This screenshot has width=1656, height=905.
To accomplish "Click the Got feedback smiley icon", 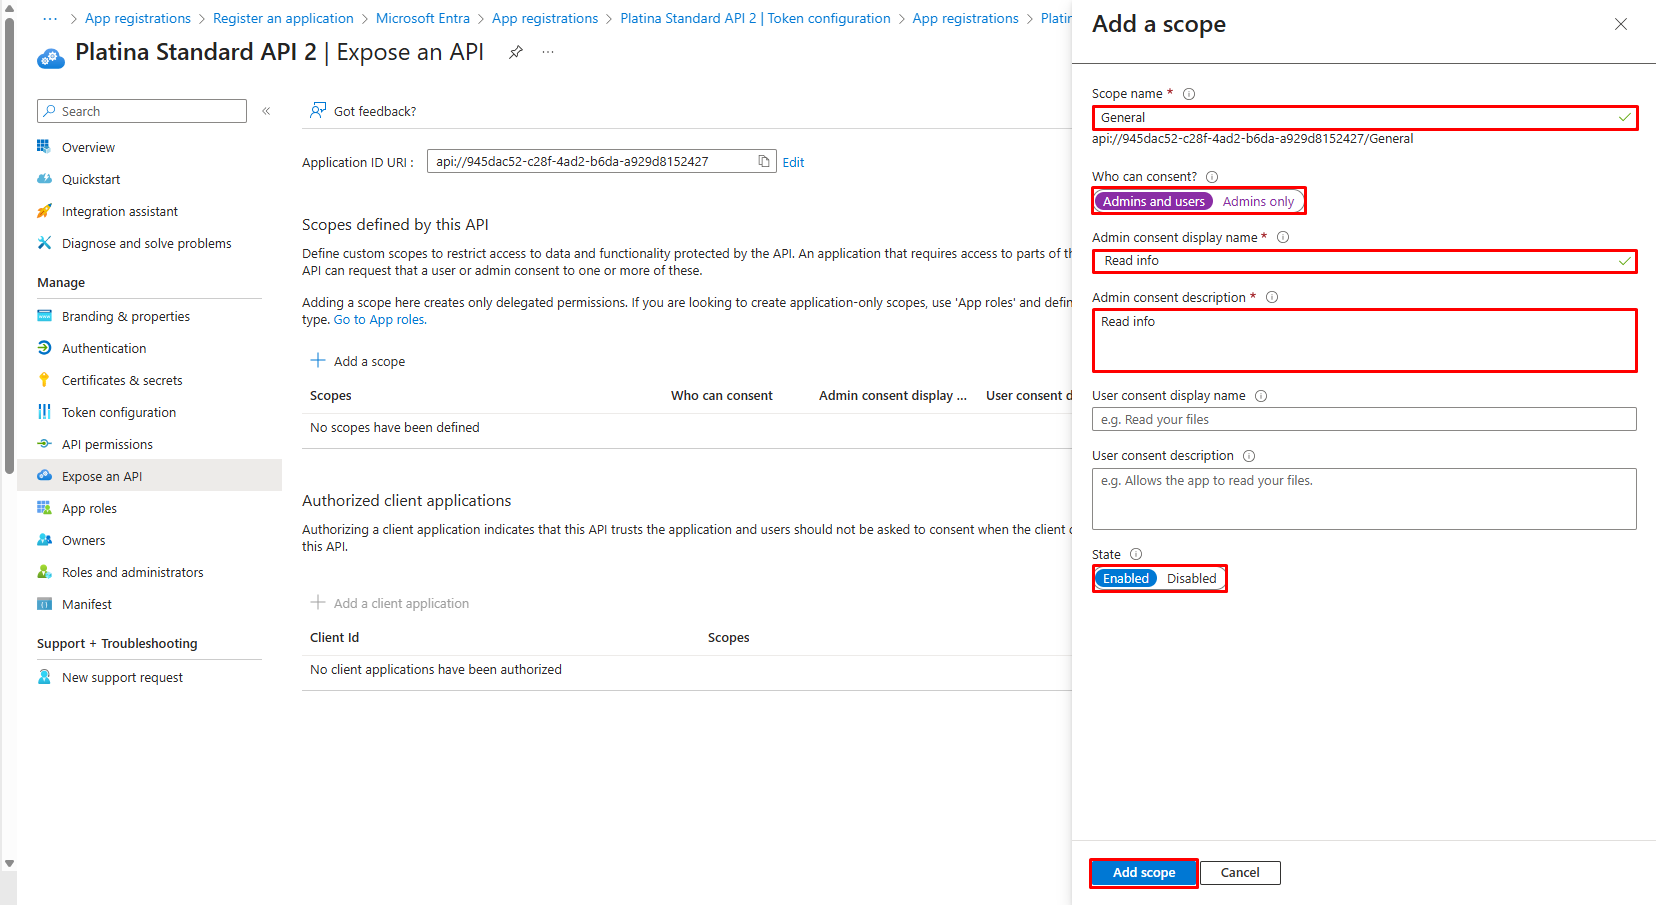I will 318,110.
